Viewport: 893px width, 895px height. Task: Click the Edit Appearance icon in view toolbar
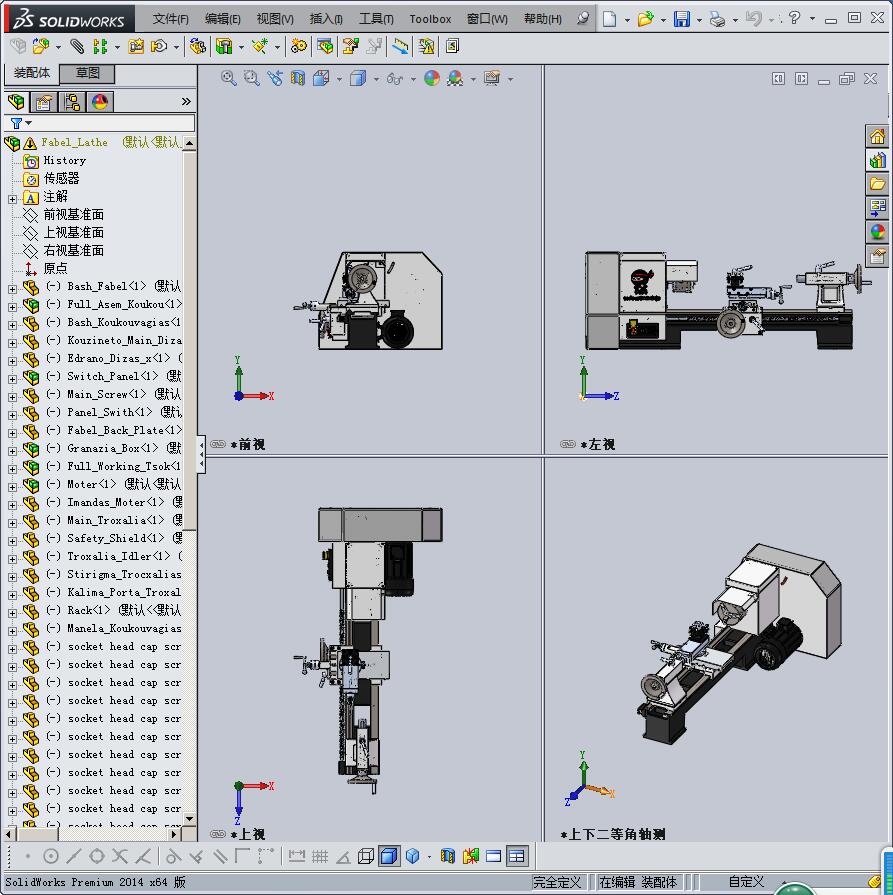[431, 78]
